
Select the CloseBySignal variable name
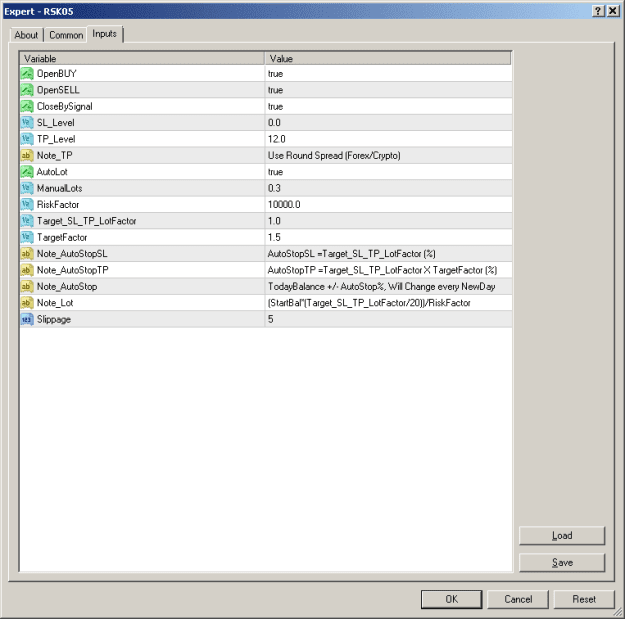pos(65,106)
